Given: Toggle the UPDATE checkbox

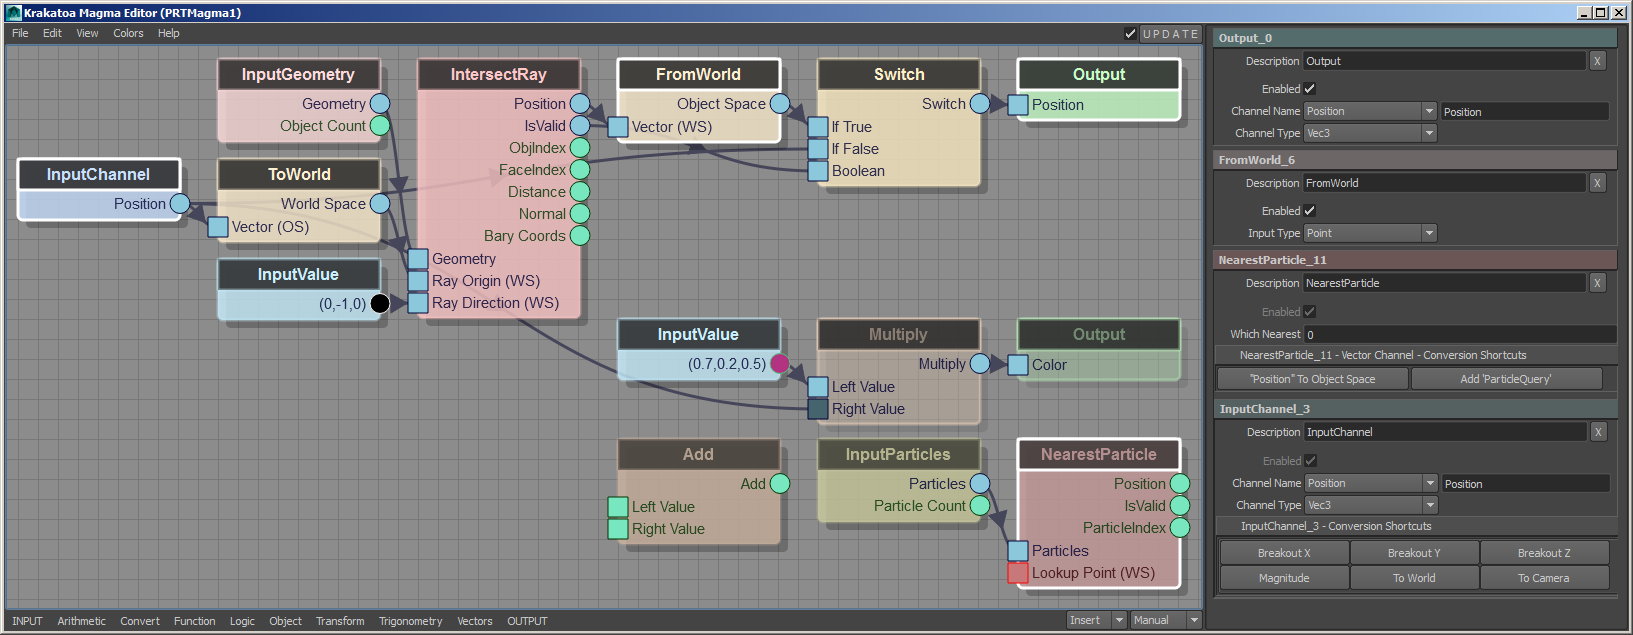Looking at the screenshot, I should [x=1130, y=34].
